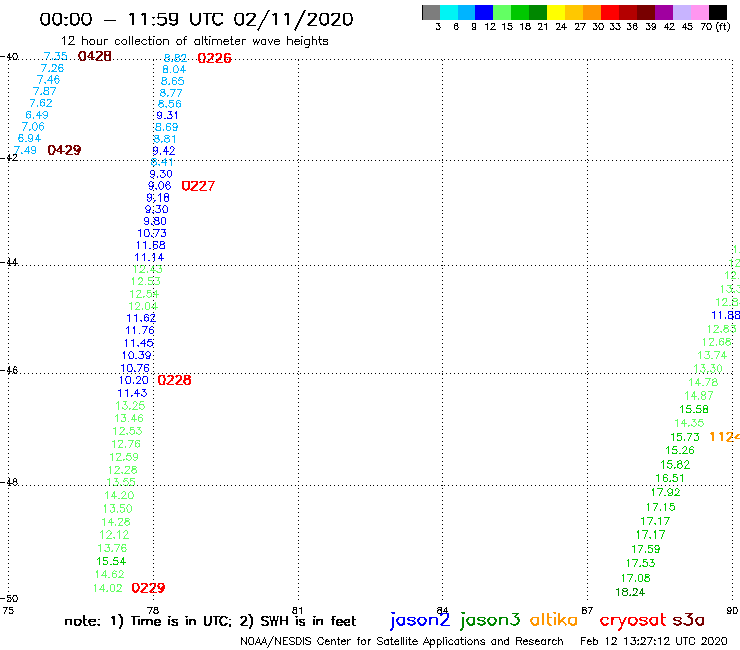Click the wave height value 12.28

(x=123, y=470)
